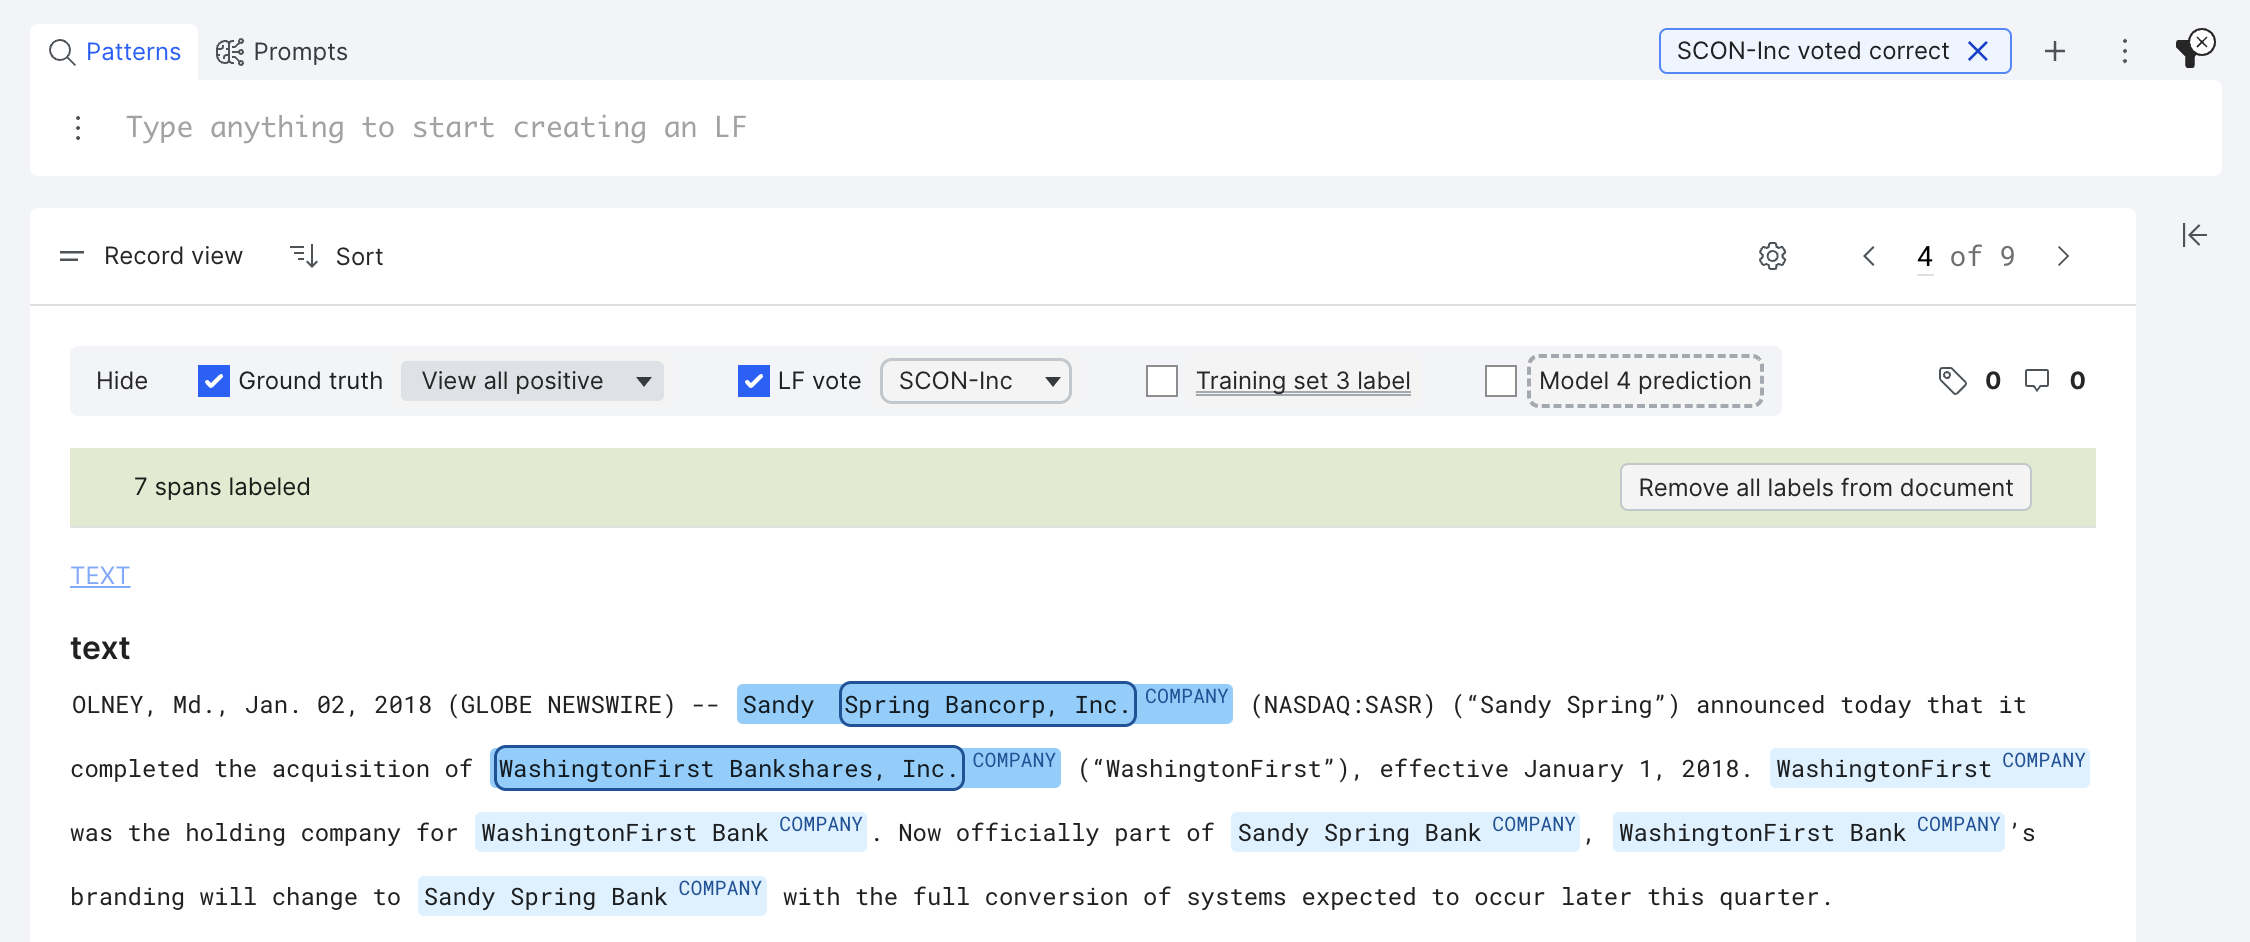Uncheck the Ground truth checkbox
Image resolution: width=2250 pixels, height=942 pixels.
click(214, 381)
